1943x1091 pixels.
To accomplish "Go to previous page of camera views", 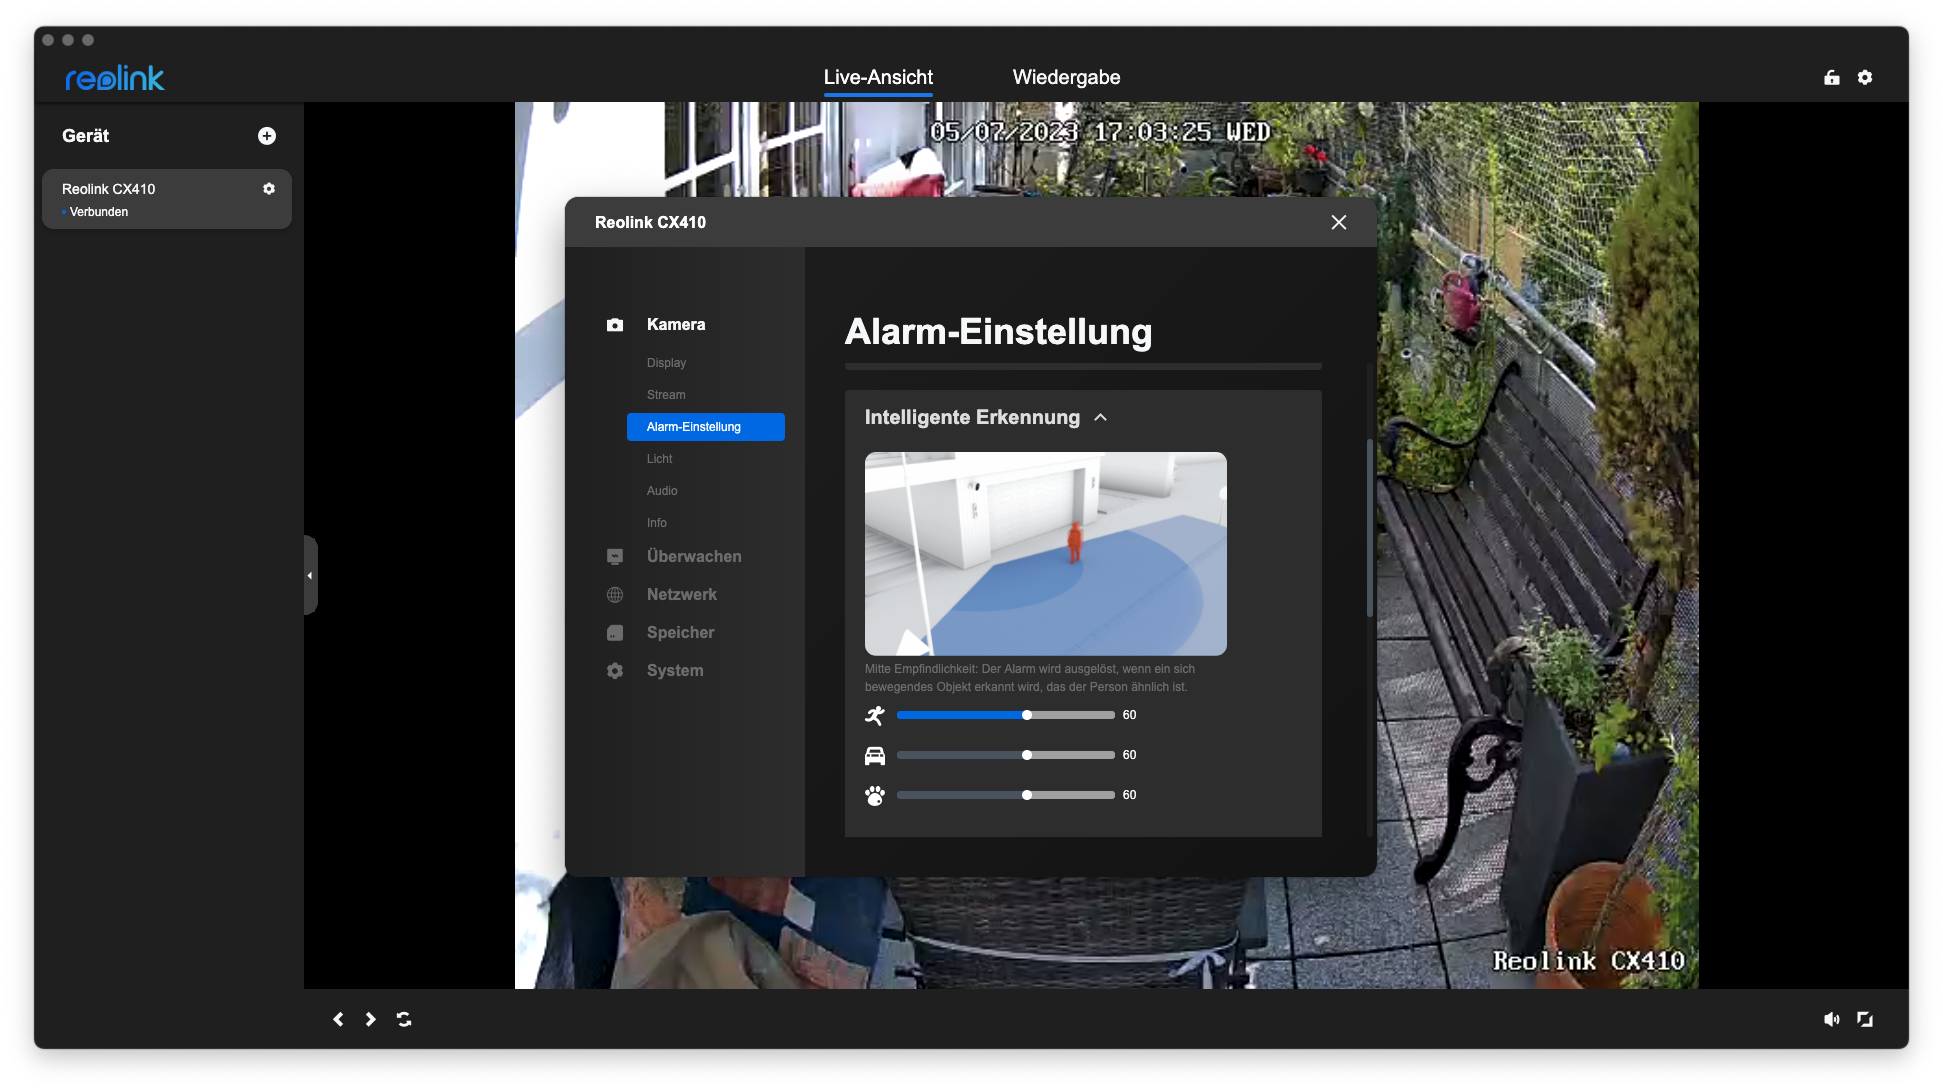I will click(x=338, y=1019).
